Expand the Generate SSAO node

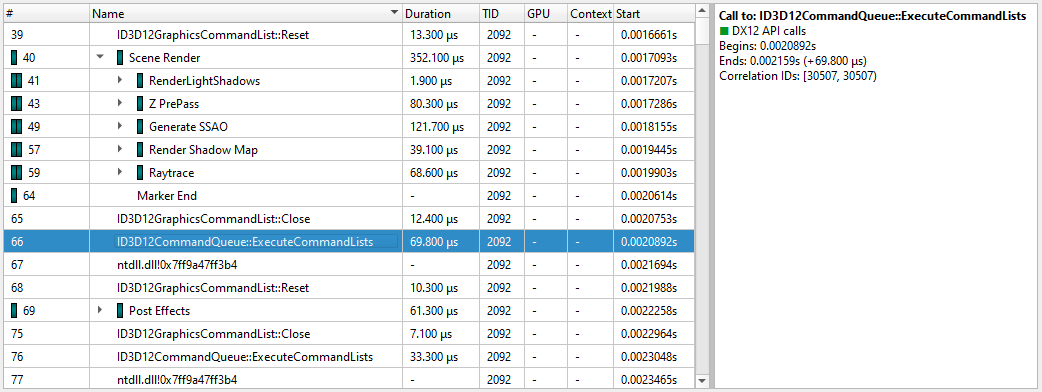(120, 127)
